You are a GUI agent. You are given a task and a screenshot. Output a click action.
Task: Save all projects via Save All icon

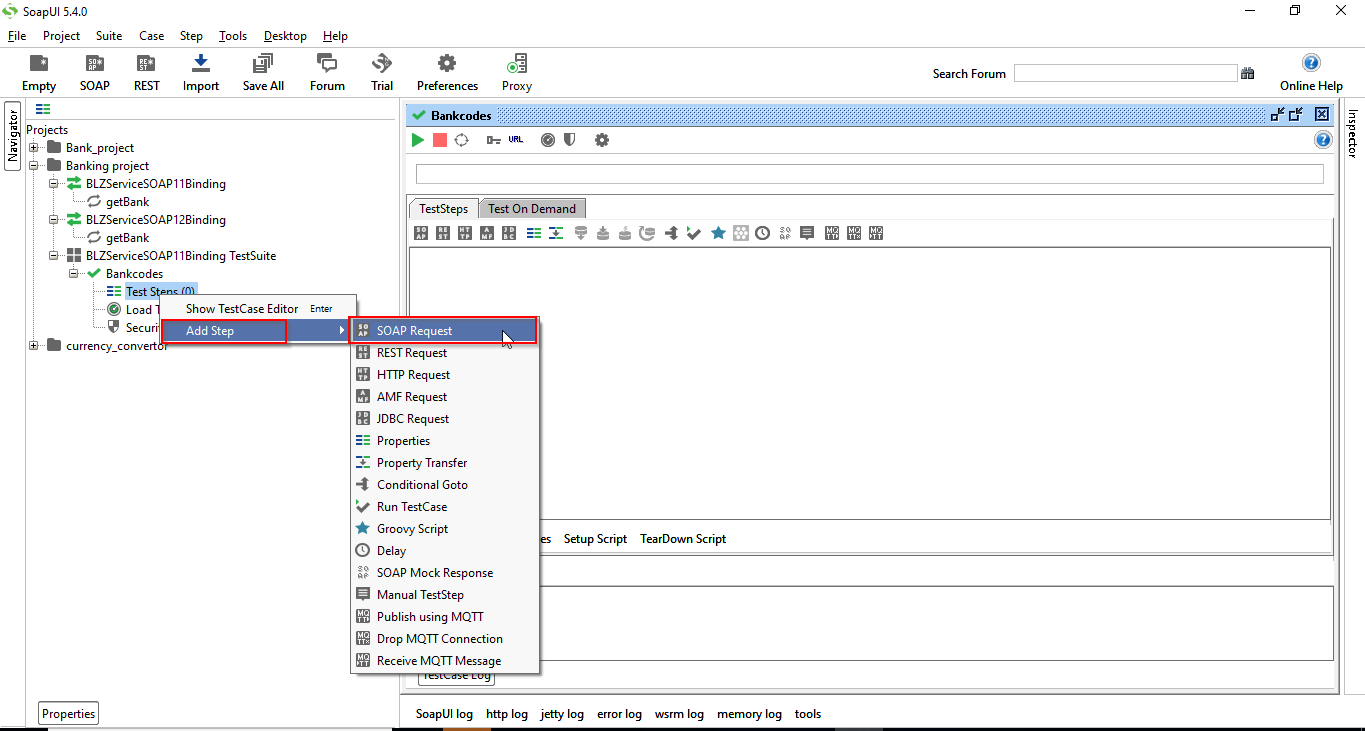[262, 71]
